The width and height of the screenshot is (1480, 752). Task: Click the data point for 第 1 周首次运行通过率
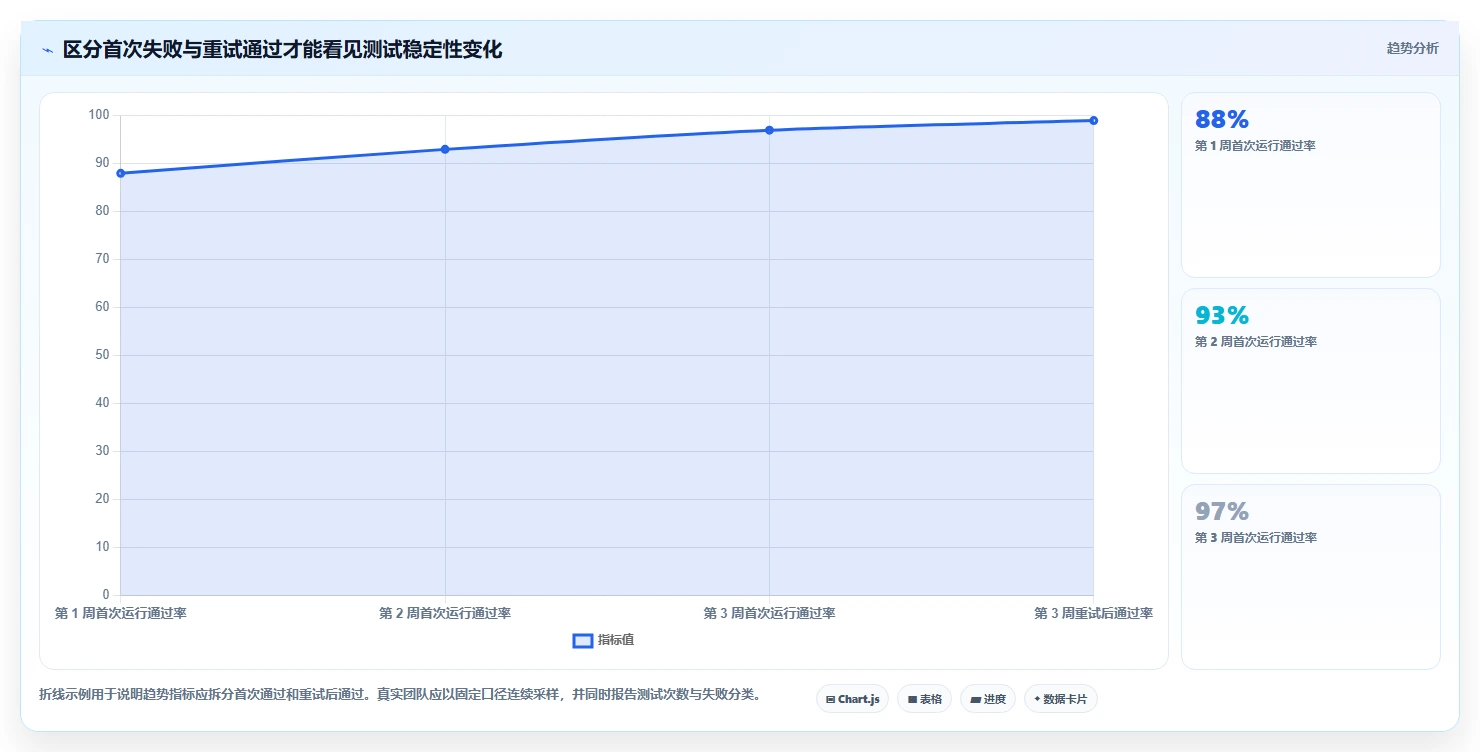(121, 173)
